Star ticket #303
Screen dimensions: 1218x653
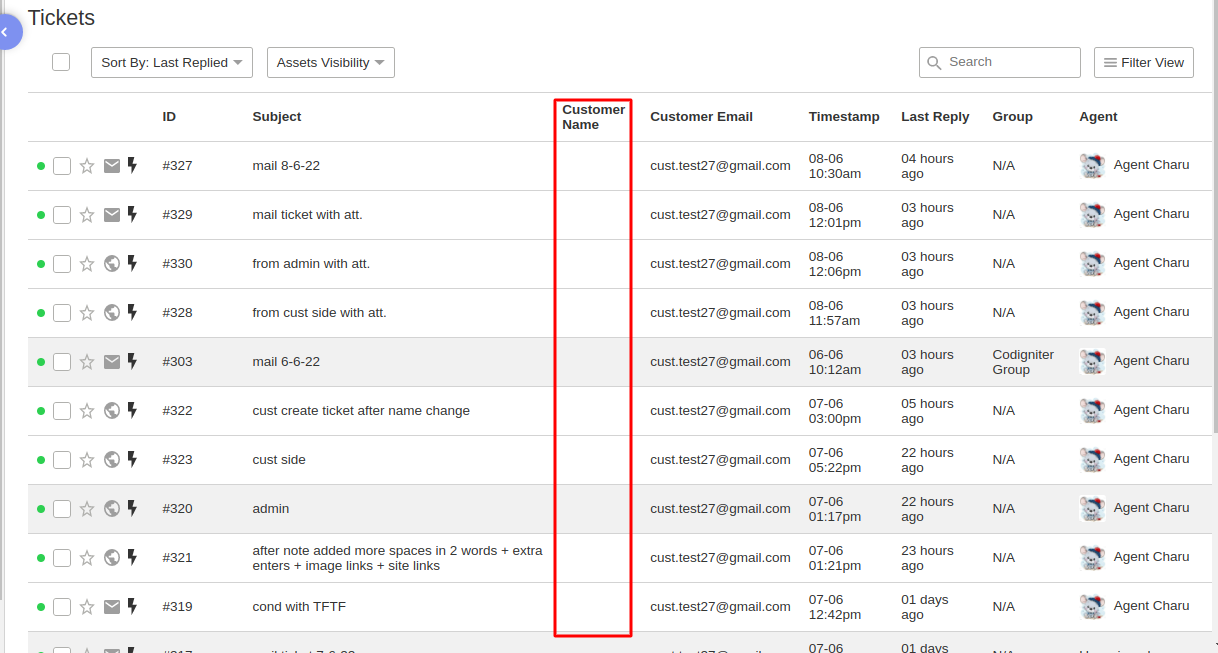pos(87,362)
